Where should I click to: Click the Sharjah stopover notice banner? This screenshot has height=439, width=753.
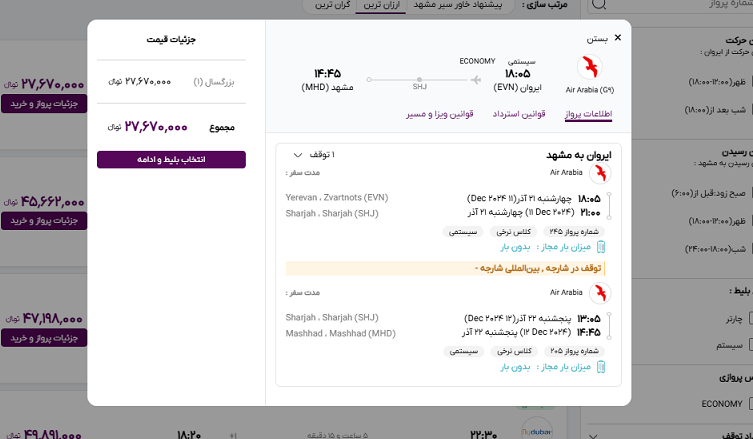[445, 268]
